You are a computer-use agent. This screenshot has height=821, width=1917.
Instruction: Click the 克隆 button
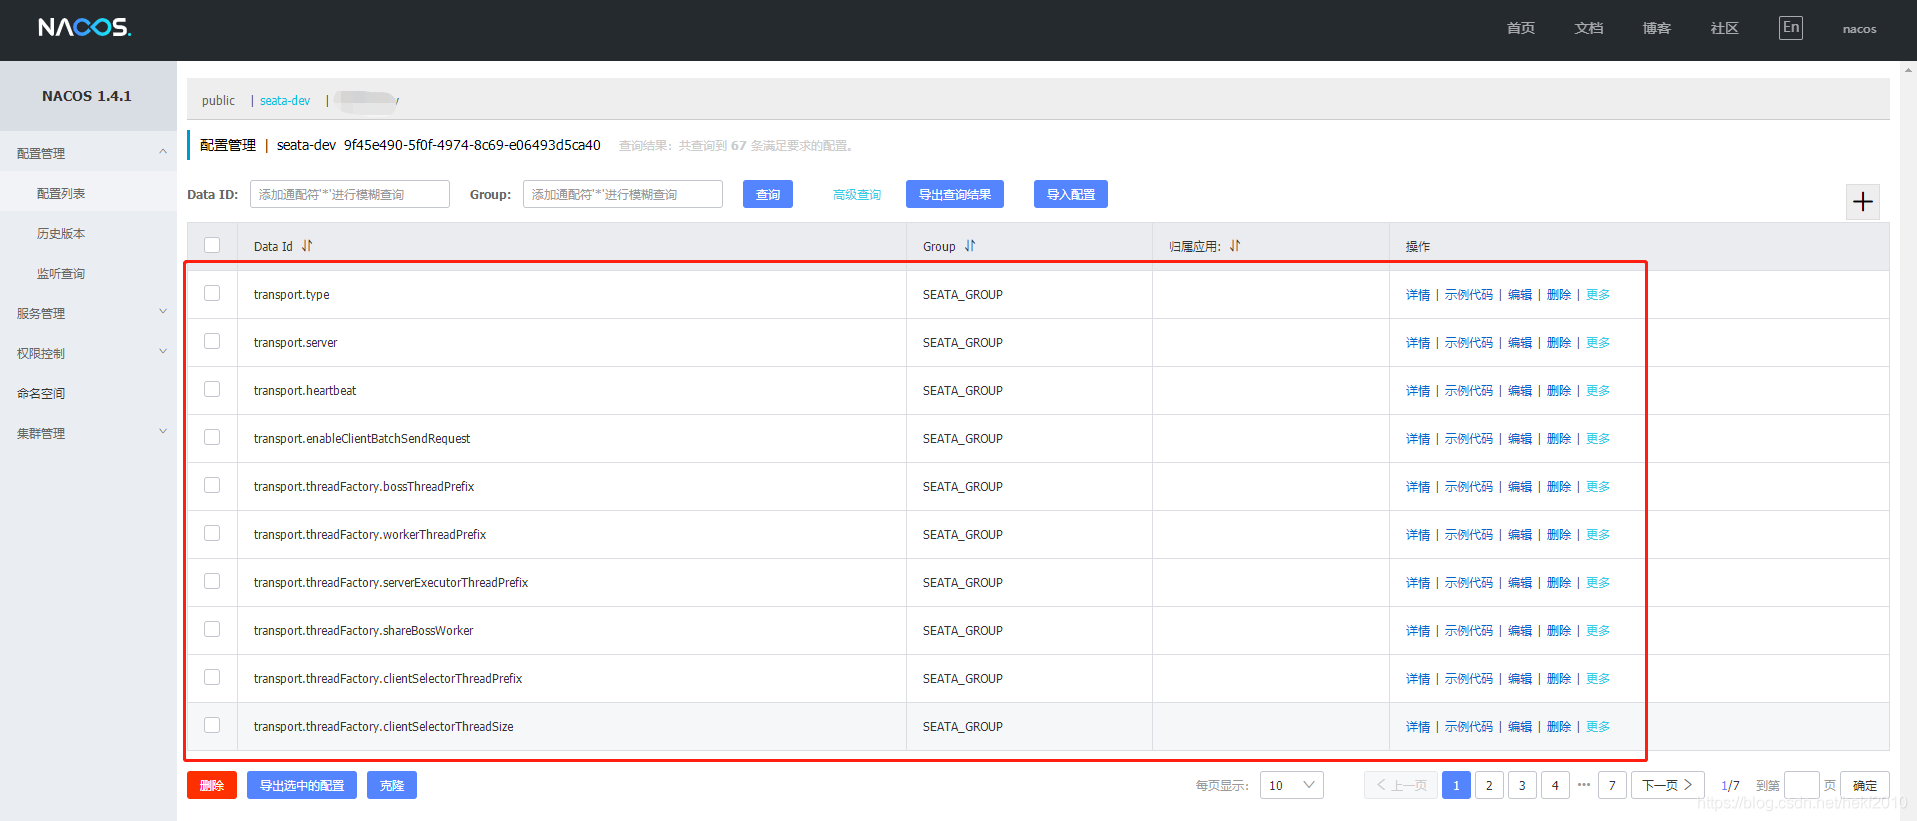[392, 785]
